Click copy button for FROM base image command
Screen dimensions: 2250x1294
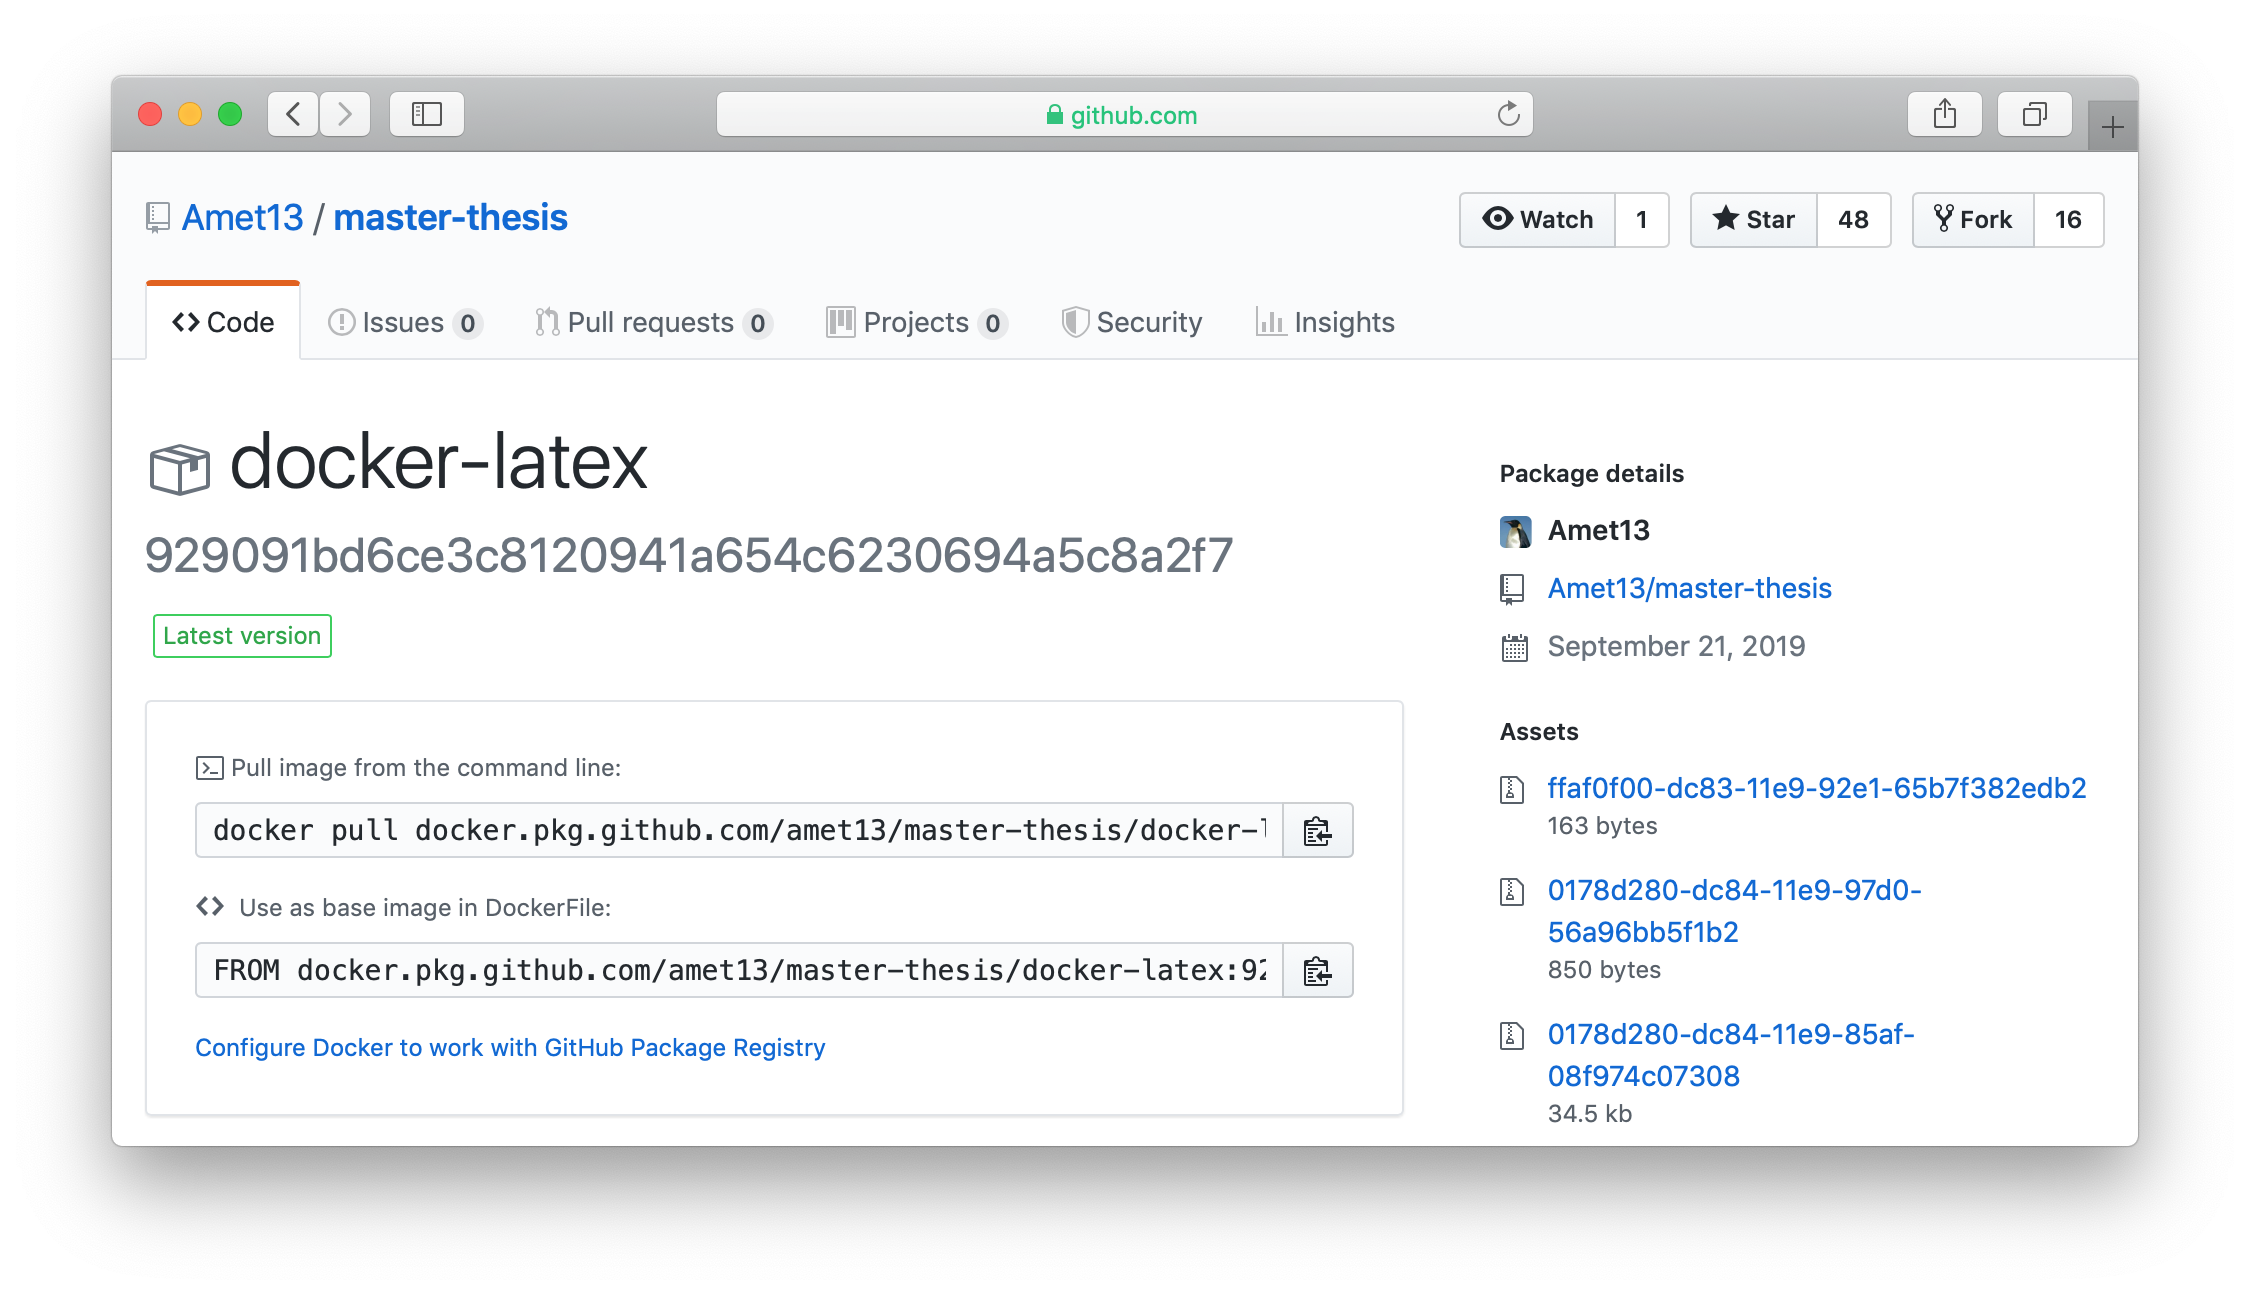[1315, 971]
